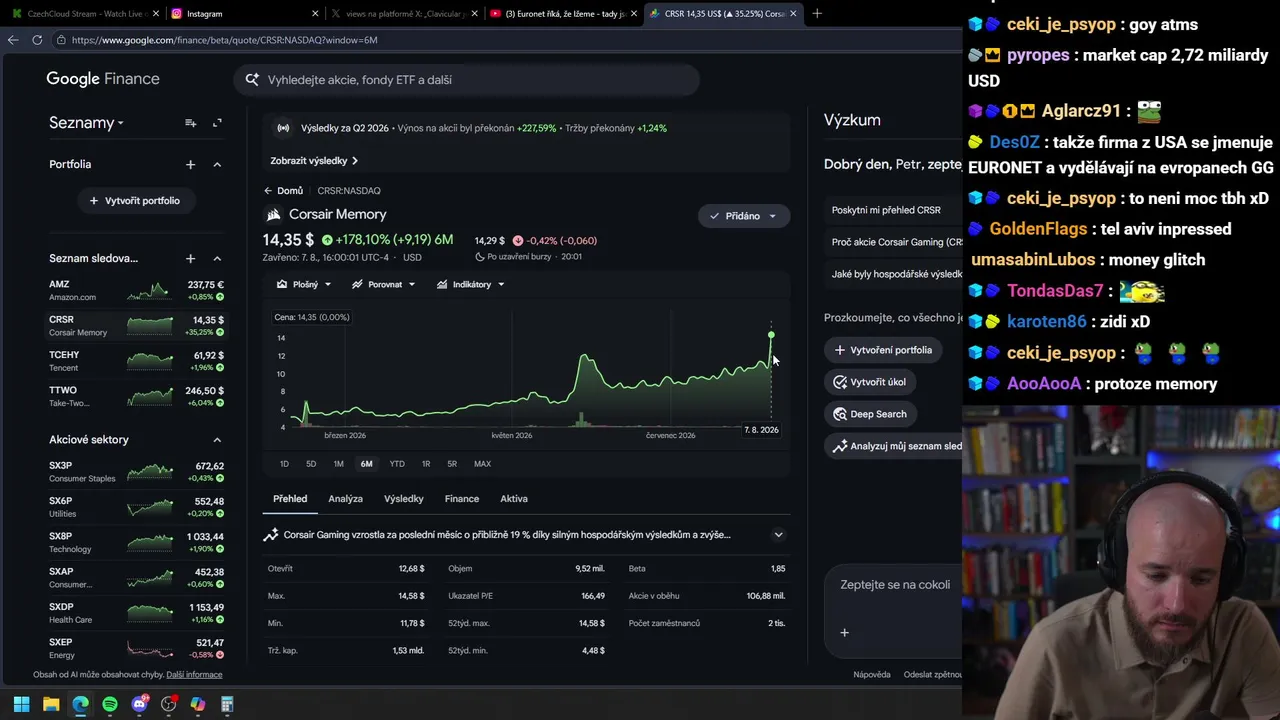This screenshot has width=1280, height=720.
Task: Open Discord from the taskbar
Action: pyautogui.click(x=139, y=704)
